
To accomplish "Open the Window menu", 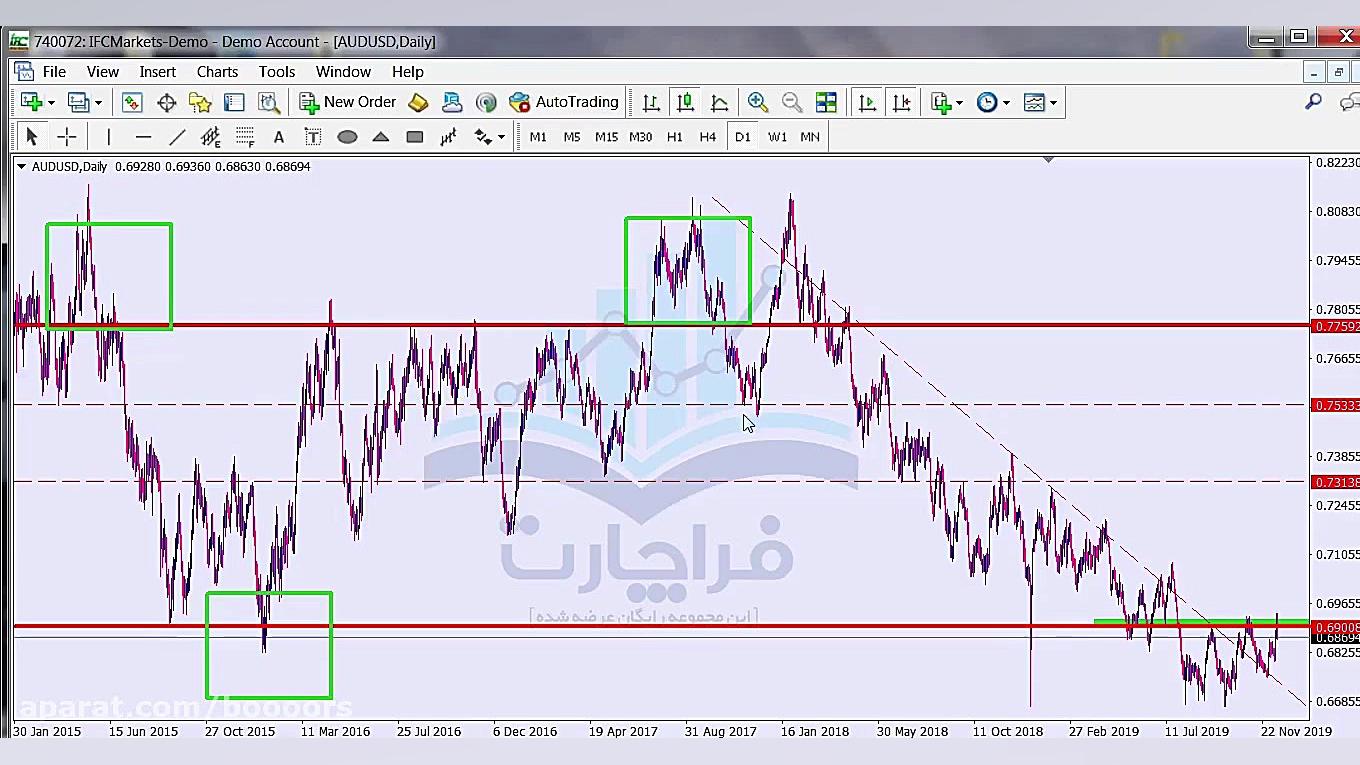I will (343, 72).
